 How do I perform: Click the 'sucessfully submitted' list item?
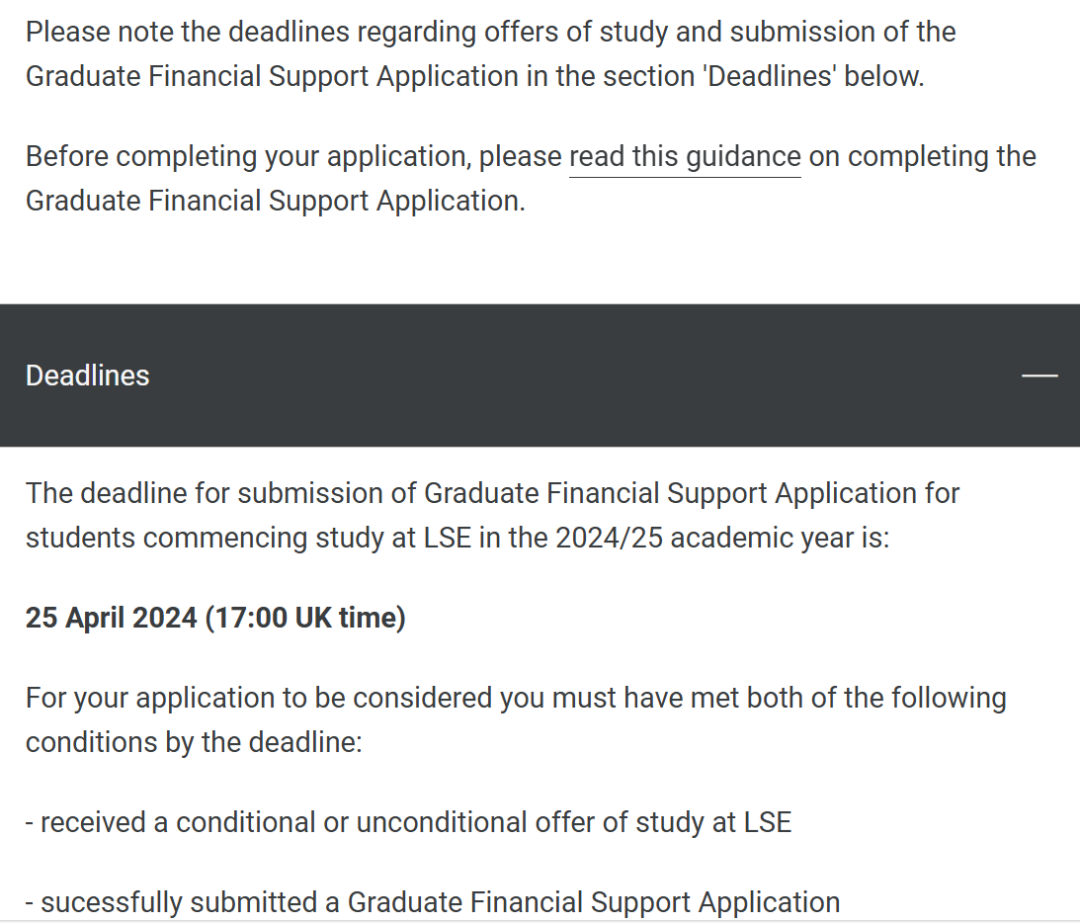[x=433, y=902]
